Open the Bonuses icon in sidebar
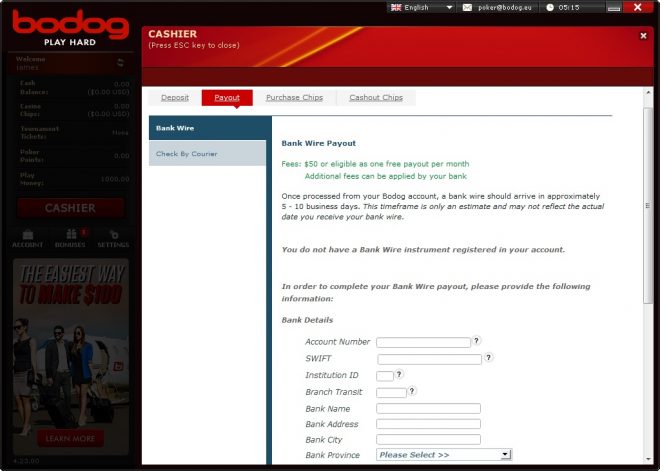The height and width of the screenshot is (471, 660). [70, 238]
